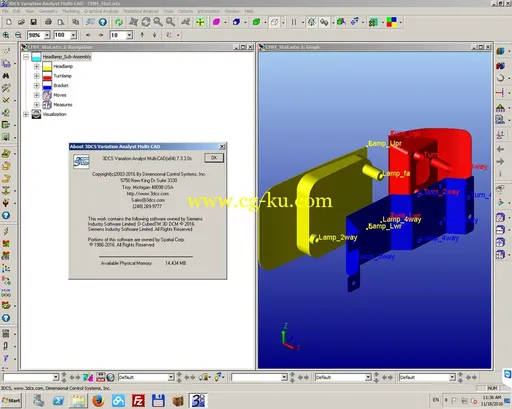This screenshot has width=512, height=409.
Task: Click the Print icon in the toolbar
Action: [48, 22]
